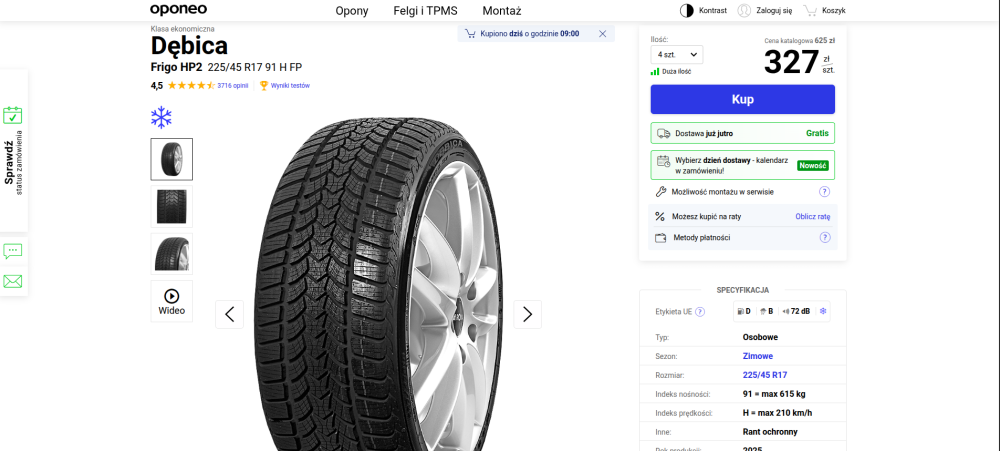This screenshot has width=1000, height=451.
Task: Click the Nowość badge
Action: tap(812, 165)
